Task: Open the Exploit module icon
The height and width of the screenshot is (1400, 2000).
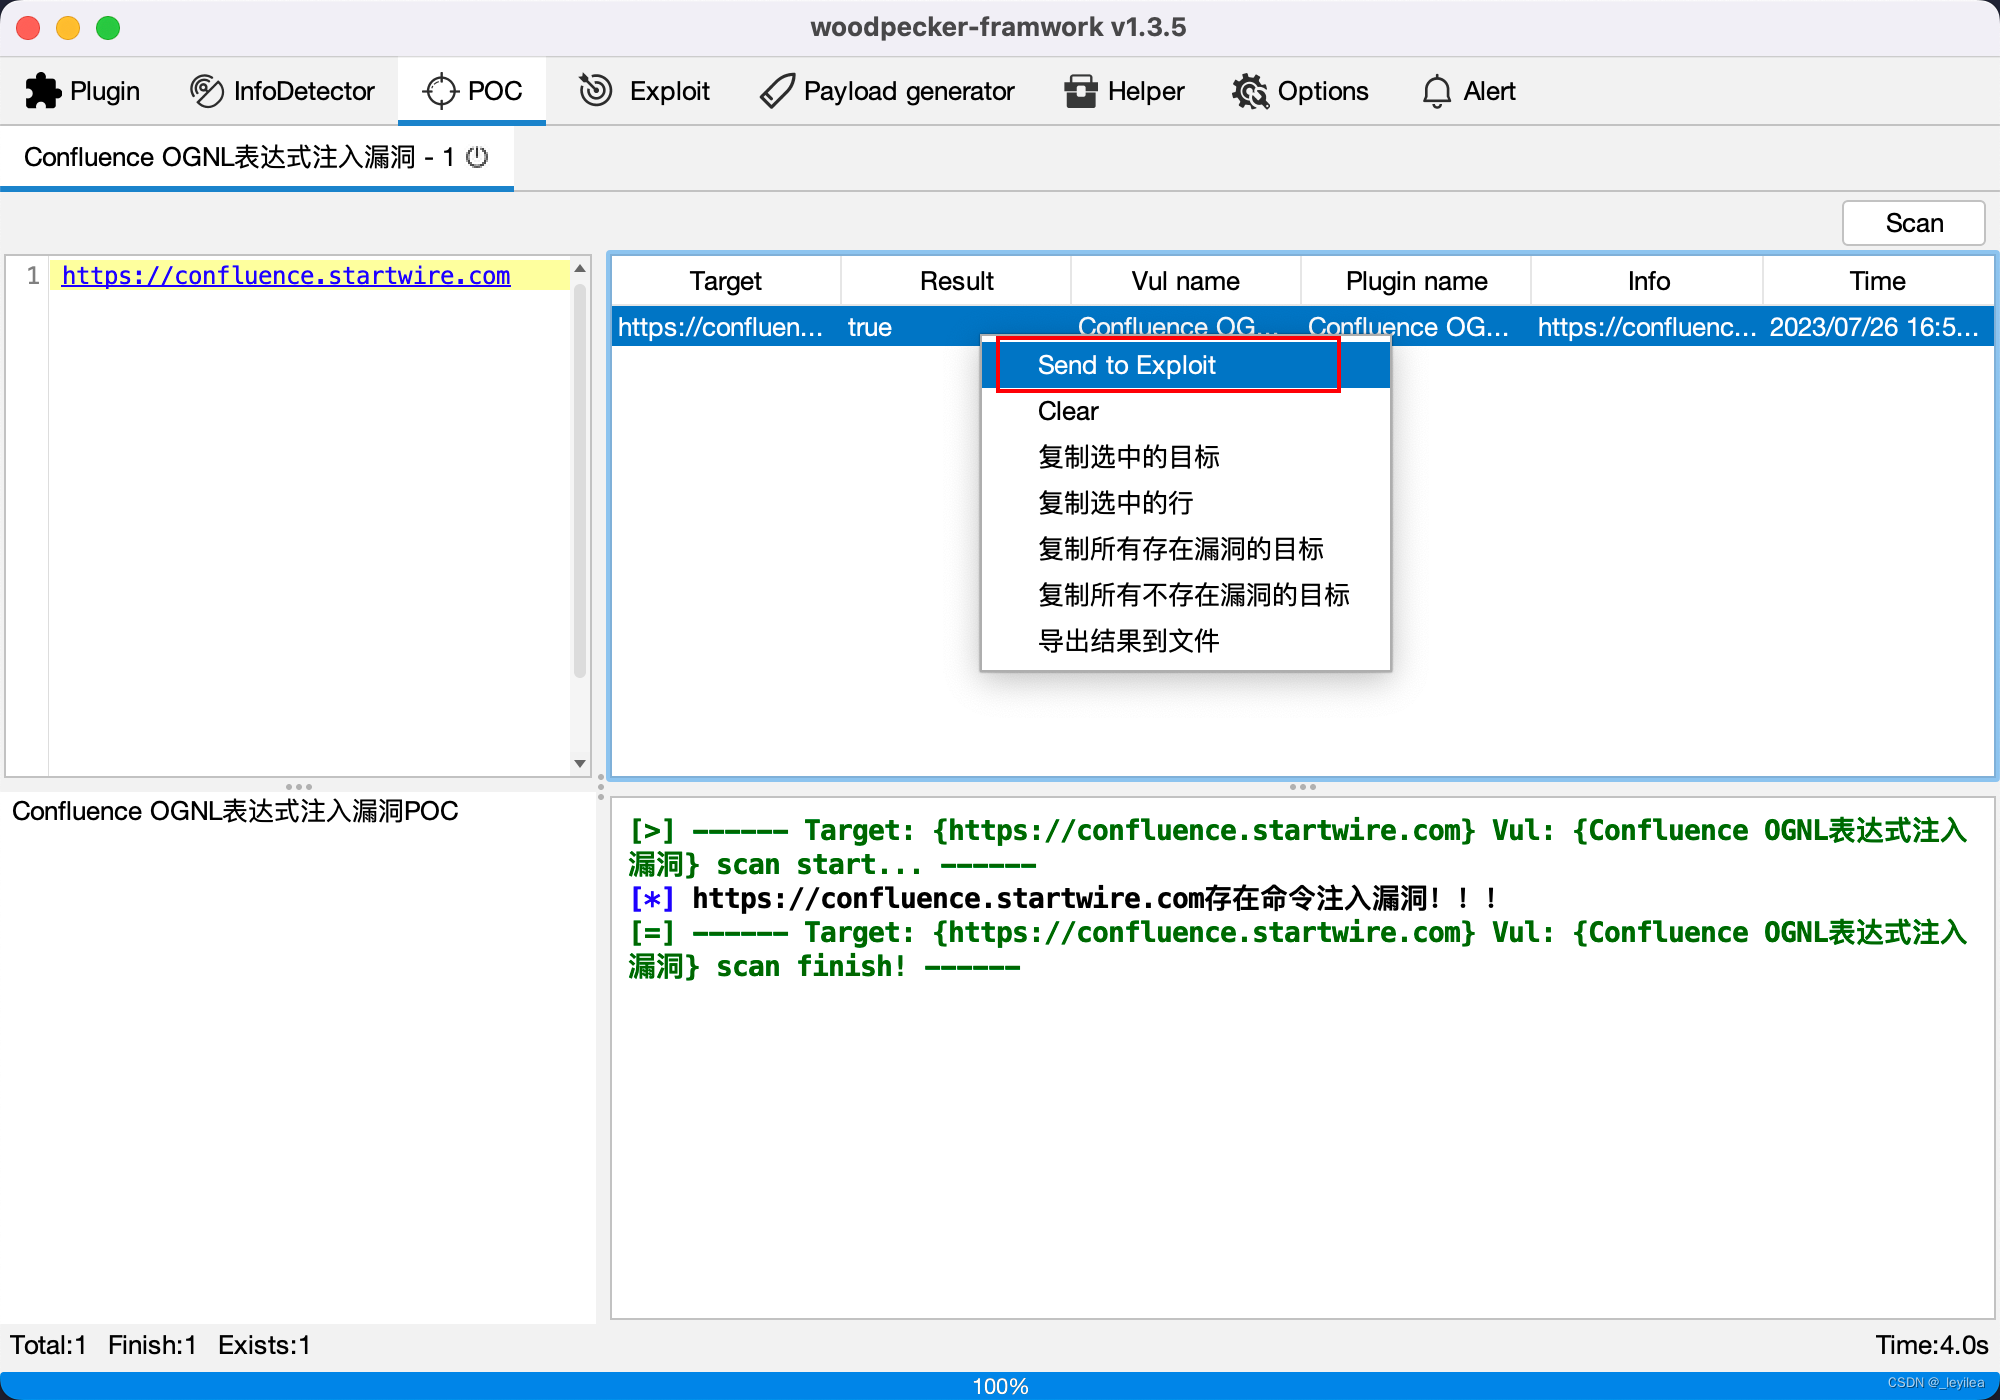Action: [594, 90]
